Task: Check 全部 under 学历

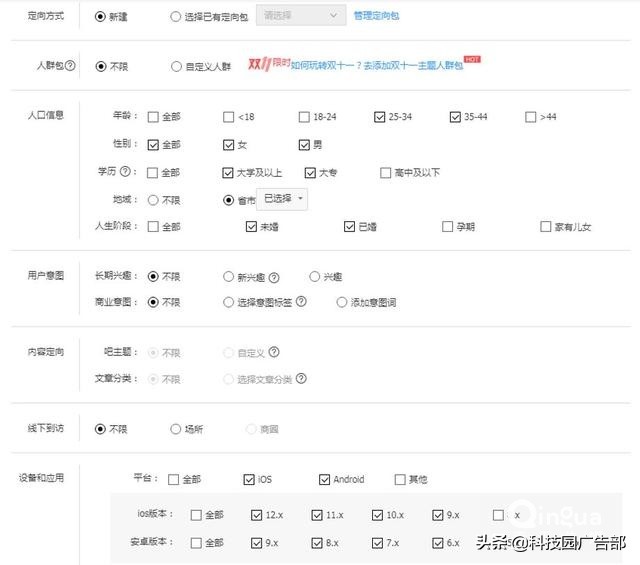Action: tap(152, 173)
